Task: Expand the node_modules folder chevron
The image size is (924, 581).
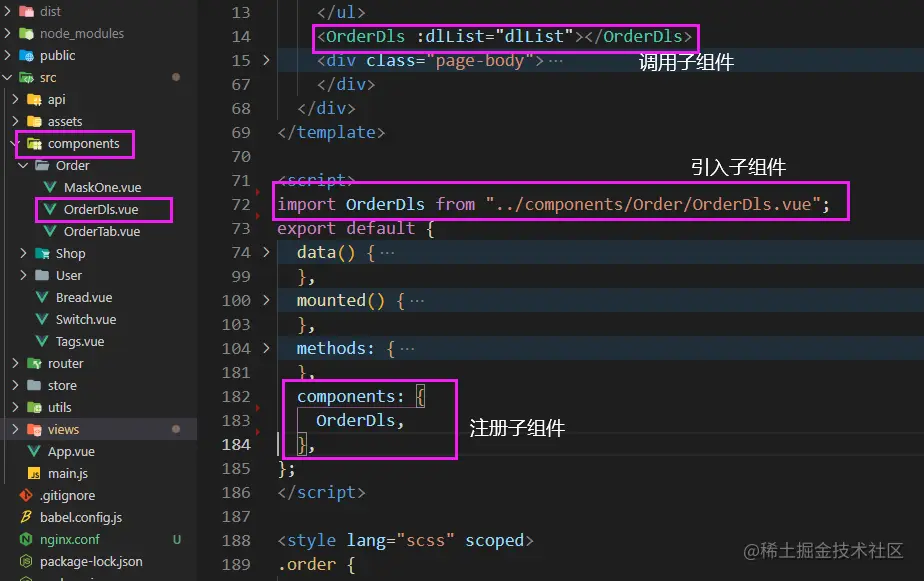Action: (8, 33)
